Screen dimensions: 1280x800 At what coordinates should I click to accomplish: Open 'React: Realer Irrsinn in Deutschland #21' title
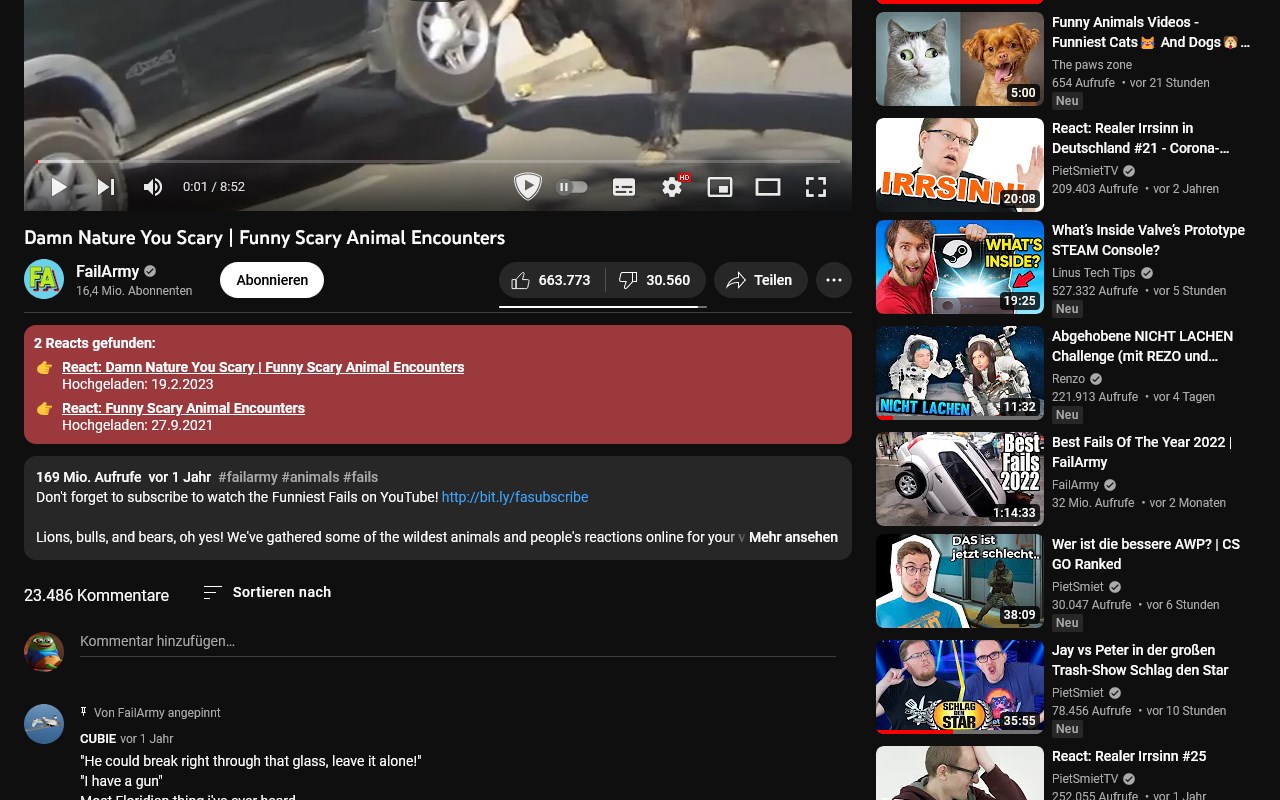point(1140,138)
